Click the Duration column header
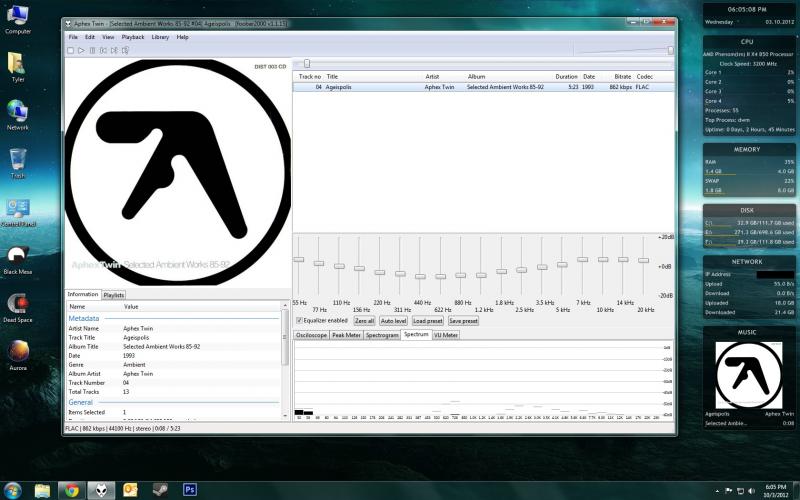This screenshot has width=800, height=500. tap(567, 77)
